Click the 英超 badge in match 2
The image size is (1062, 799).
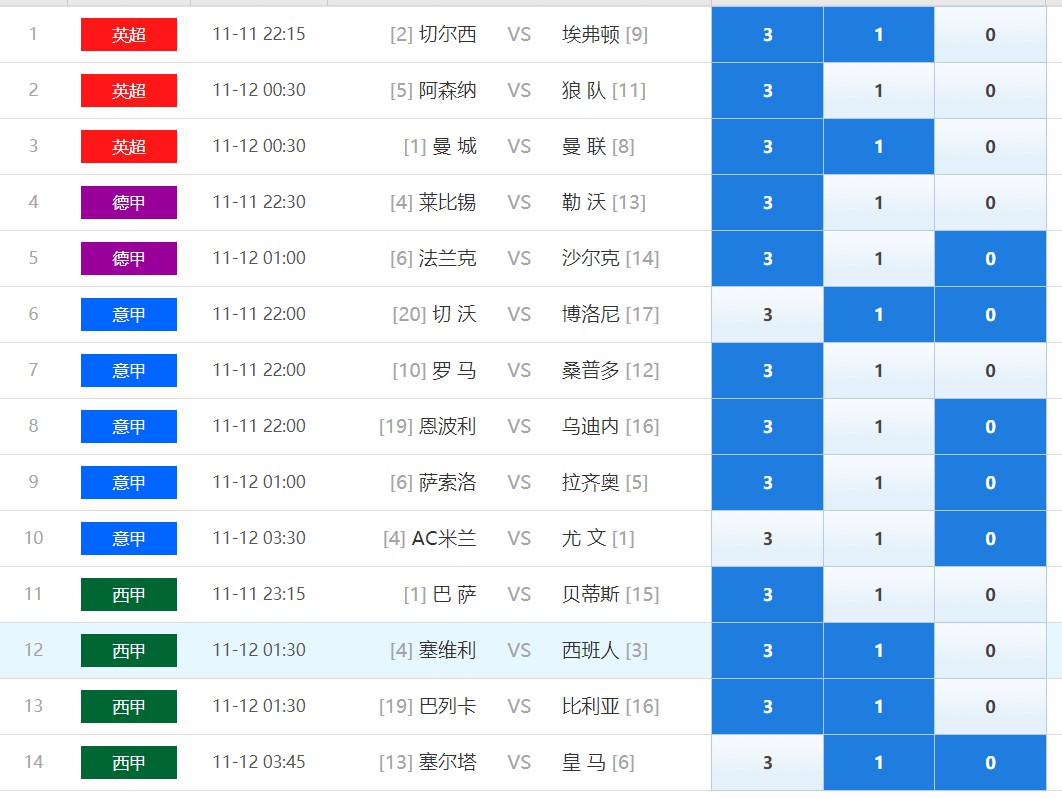(x=129, y=91)
